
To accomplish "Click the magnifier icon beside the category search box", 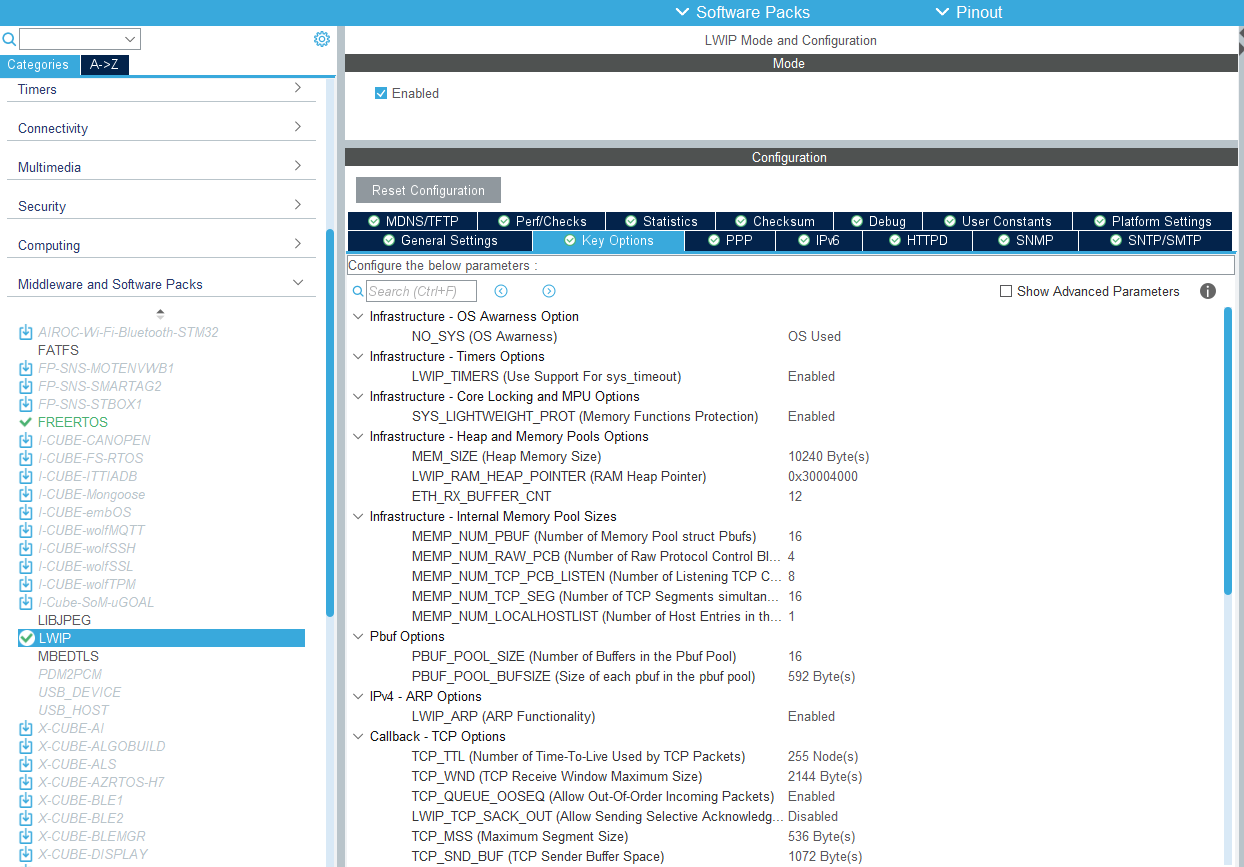I will tap(9, 39).
